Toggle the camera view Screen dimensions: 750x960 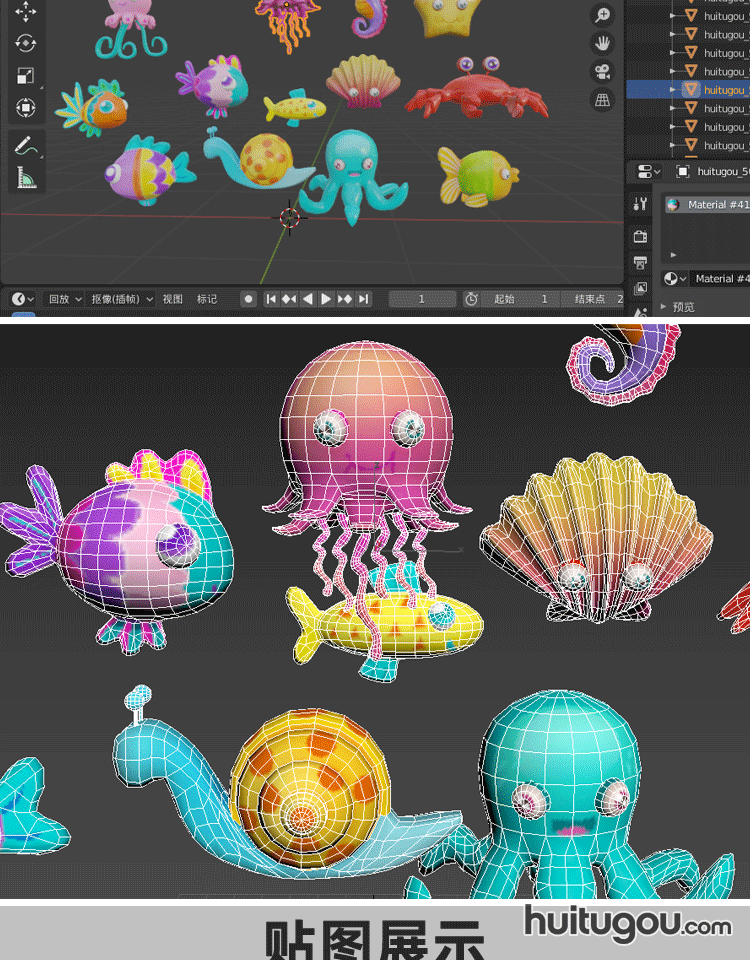coord(602,71)
